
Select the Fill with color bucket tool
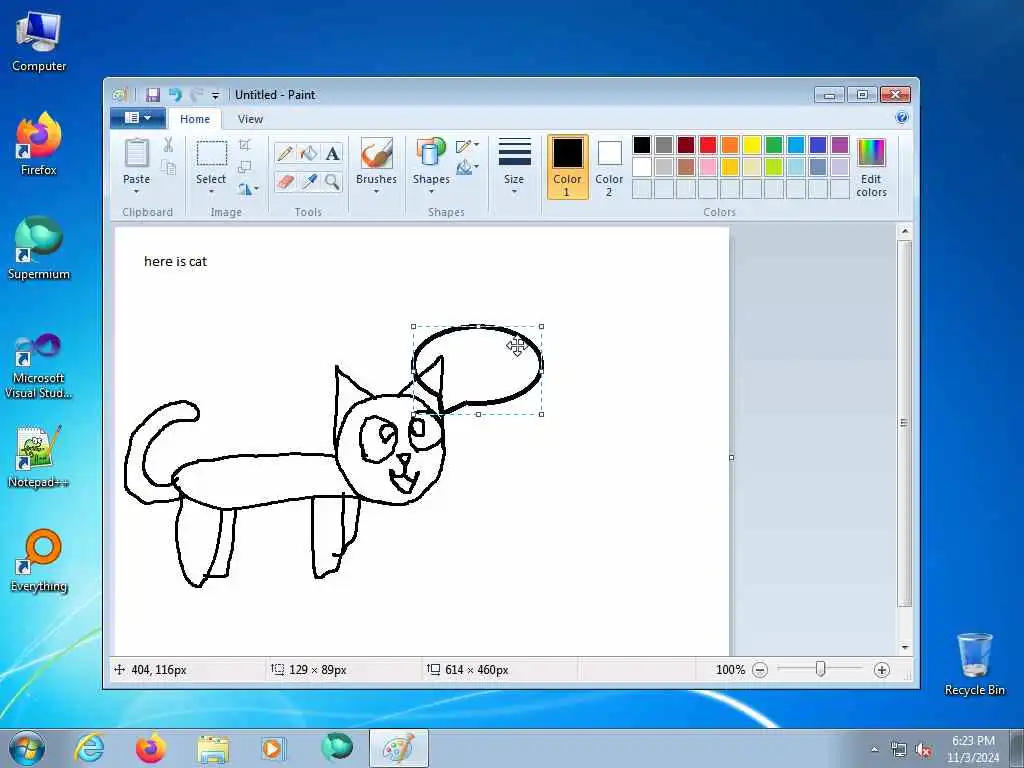tap(308, 153)
